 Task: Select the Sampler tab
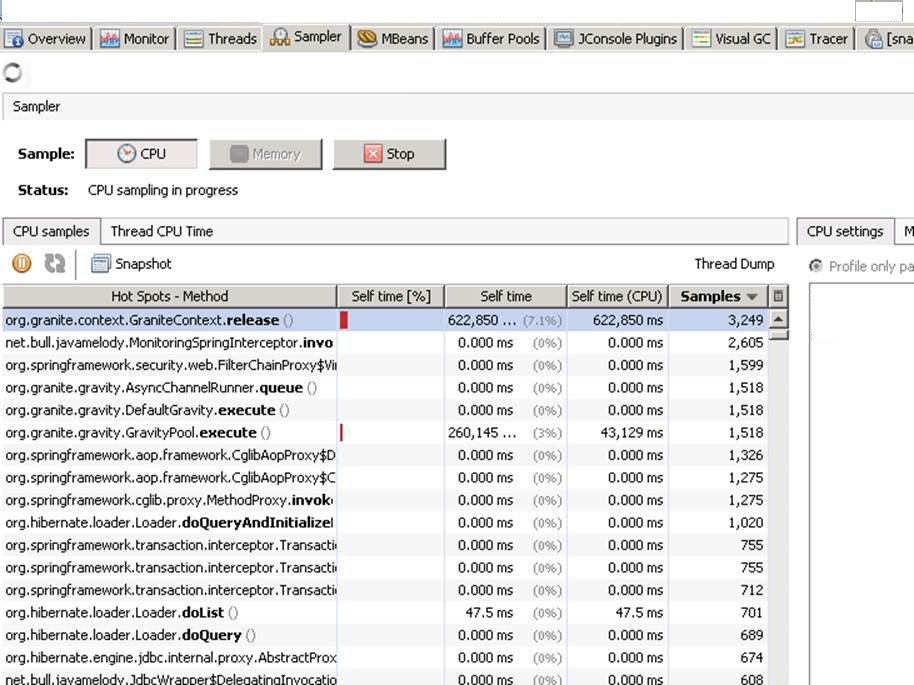pos(306,37)
